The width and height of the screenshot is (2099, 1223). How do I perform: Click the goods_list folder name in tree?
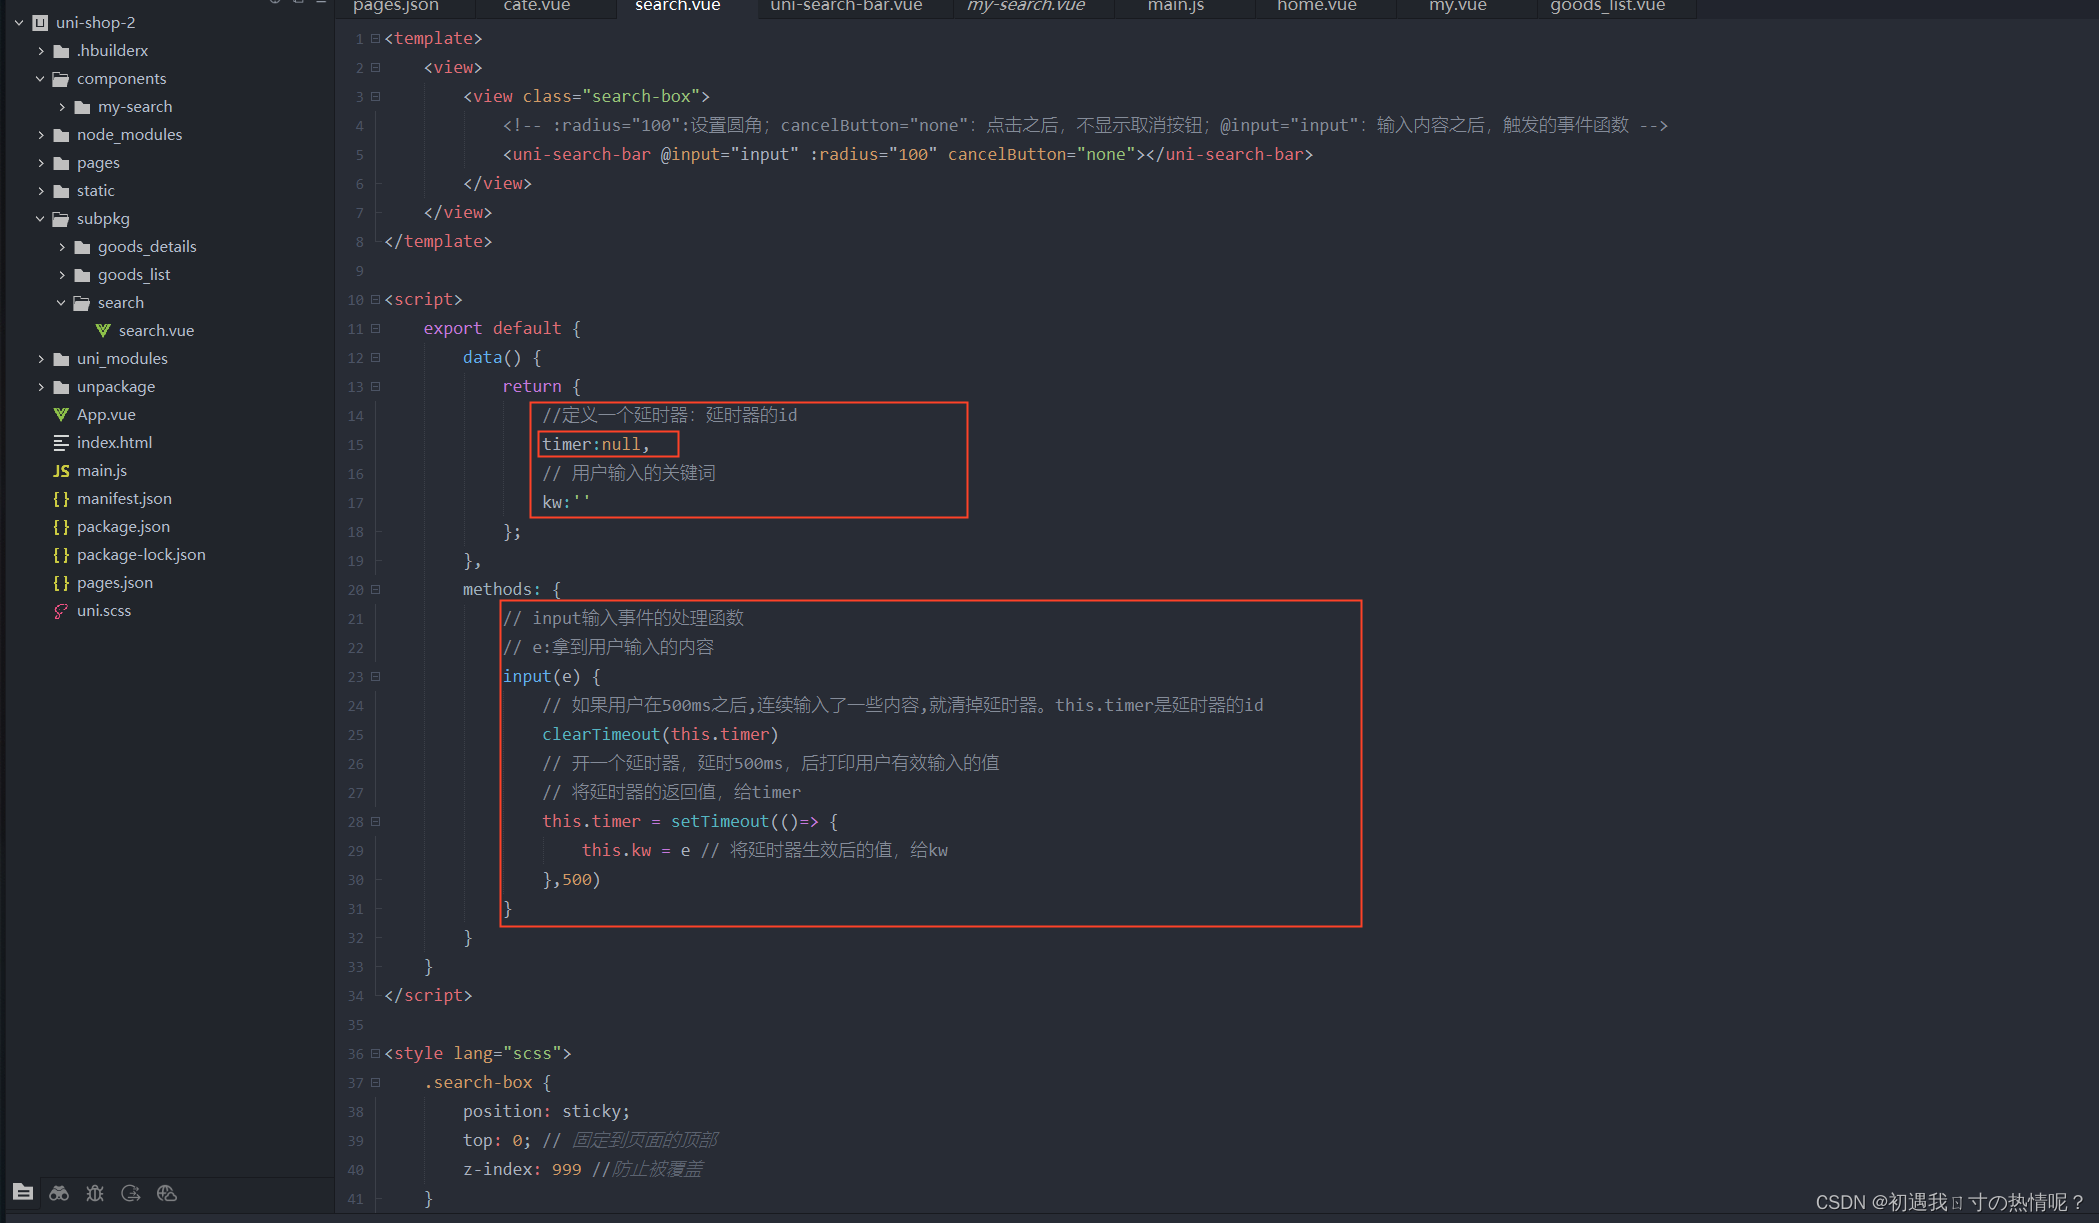134,274
